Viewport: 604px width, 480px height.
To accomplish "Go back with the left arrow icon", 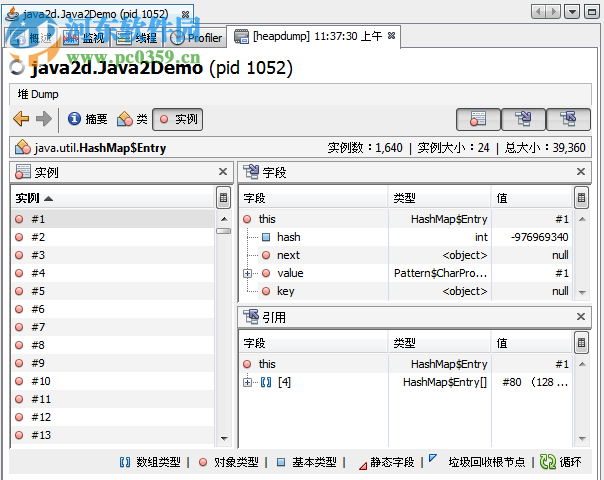I will 21,119.
